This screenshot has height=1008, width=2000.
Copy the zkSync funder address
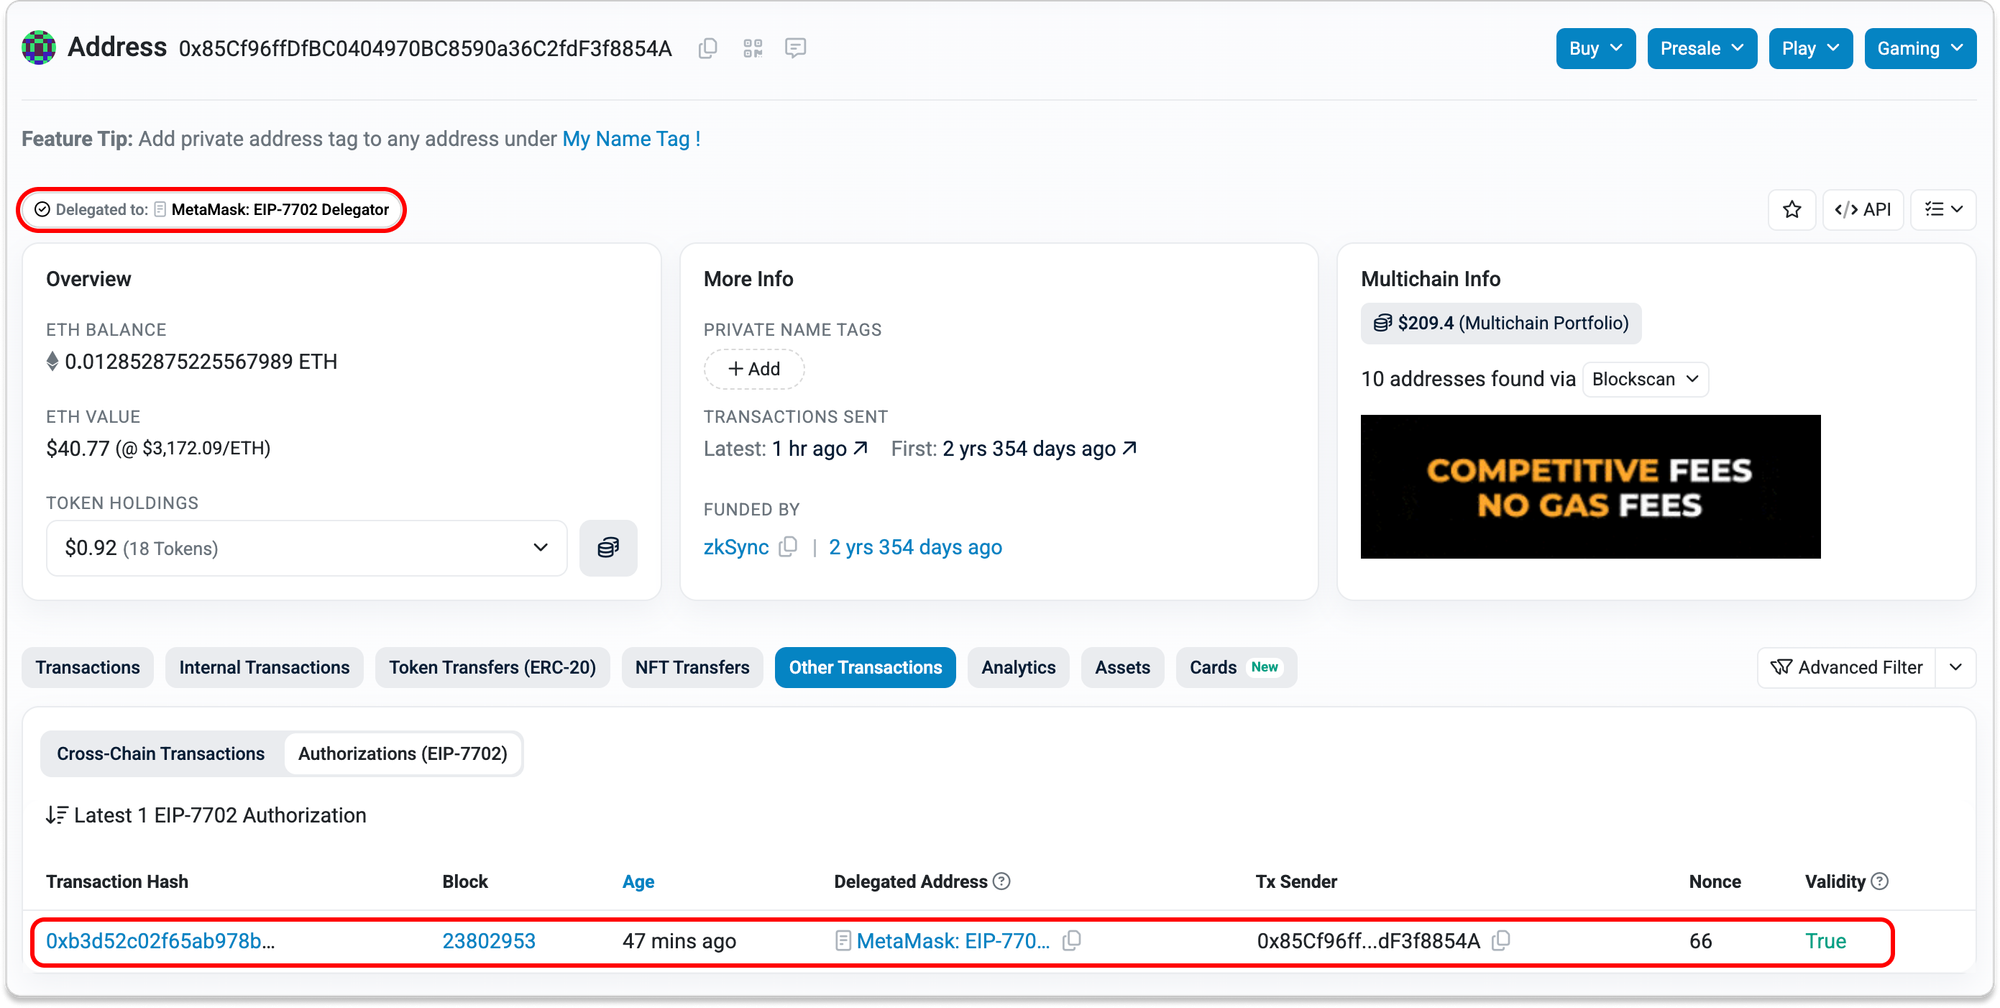point(788,547)
